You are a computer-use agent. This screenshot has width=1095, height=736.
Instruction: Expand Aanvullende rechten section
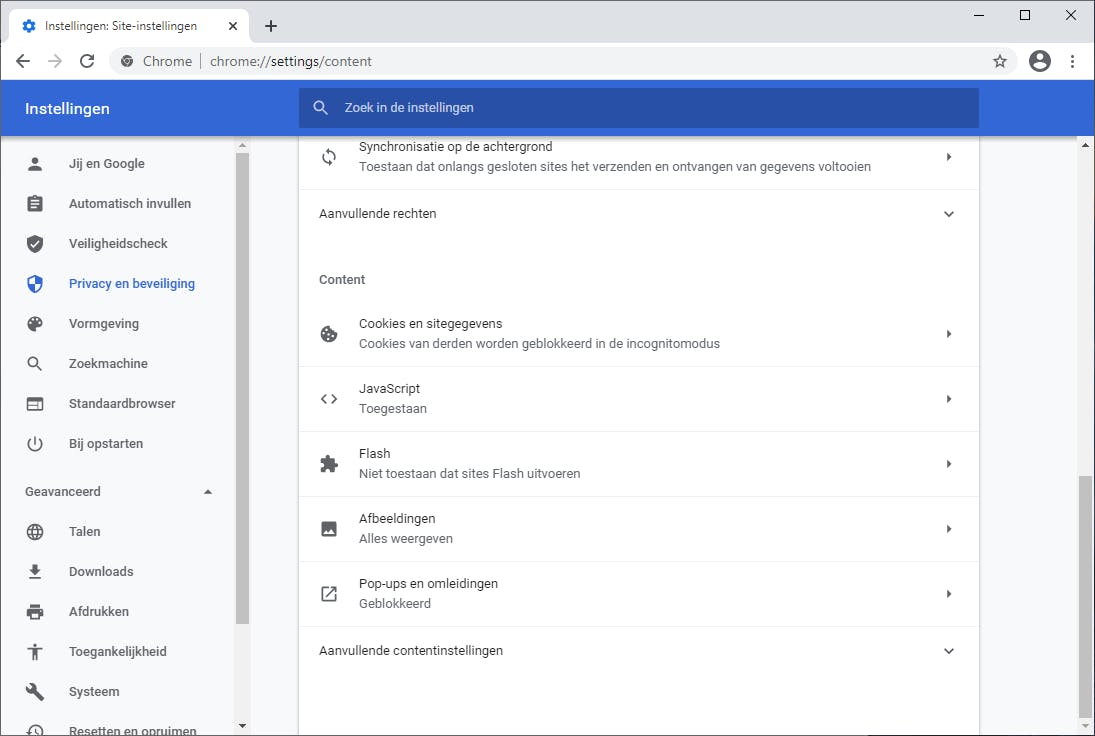(949, 214)
